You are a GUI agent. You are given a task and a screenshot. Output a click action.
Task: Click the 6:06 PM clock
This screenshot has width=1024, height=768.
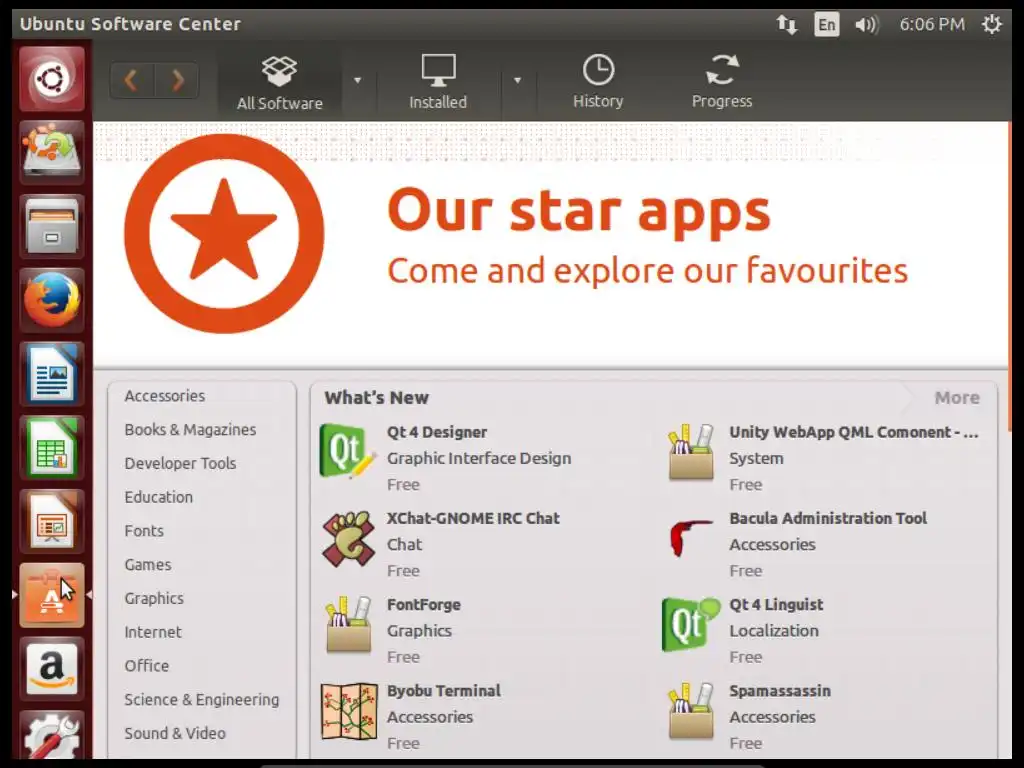coord(932,24)
